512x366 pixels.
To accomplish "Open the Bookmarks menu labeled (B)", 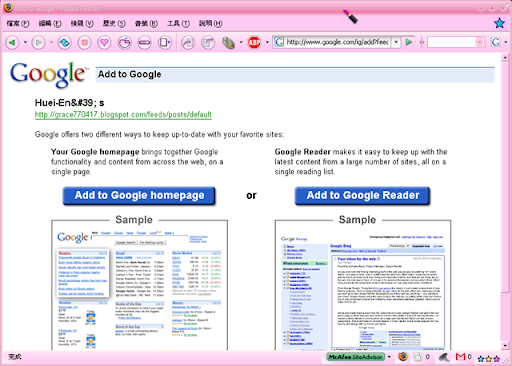I will 146,23.
